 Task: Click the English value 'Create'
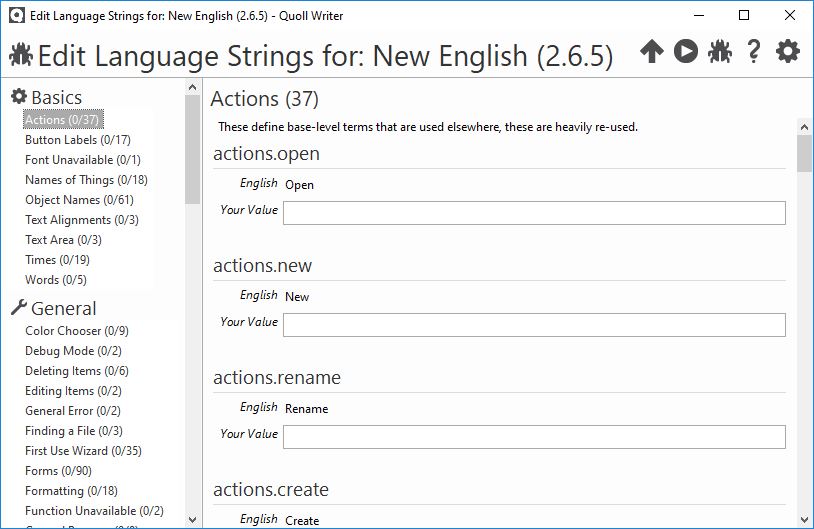302,521
